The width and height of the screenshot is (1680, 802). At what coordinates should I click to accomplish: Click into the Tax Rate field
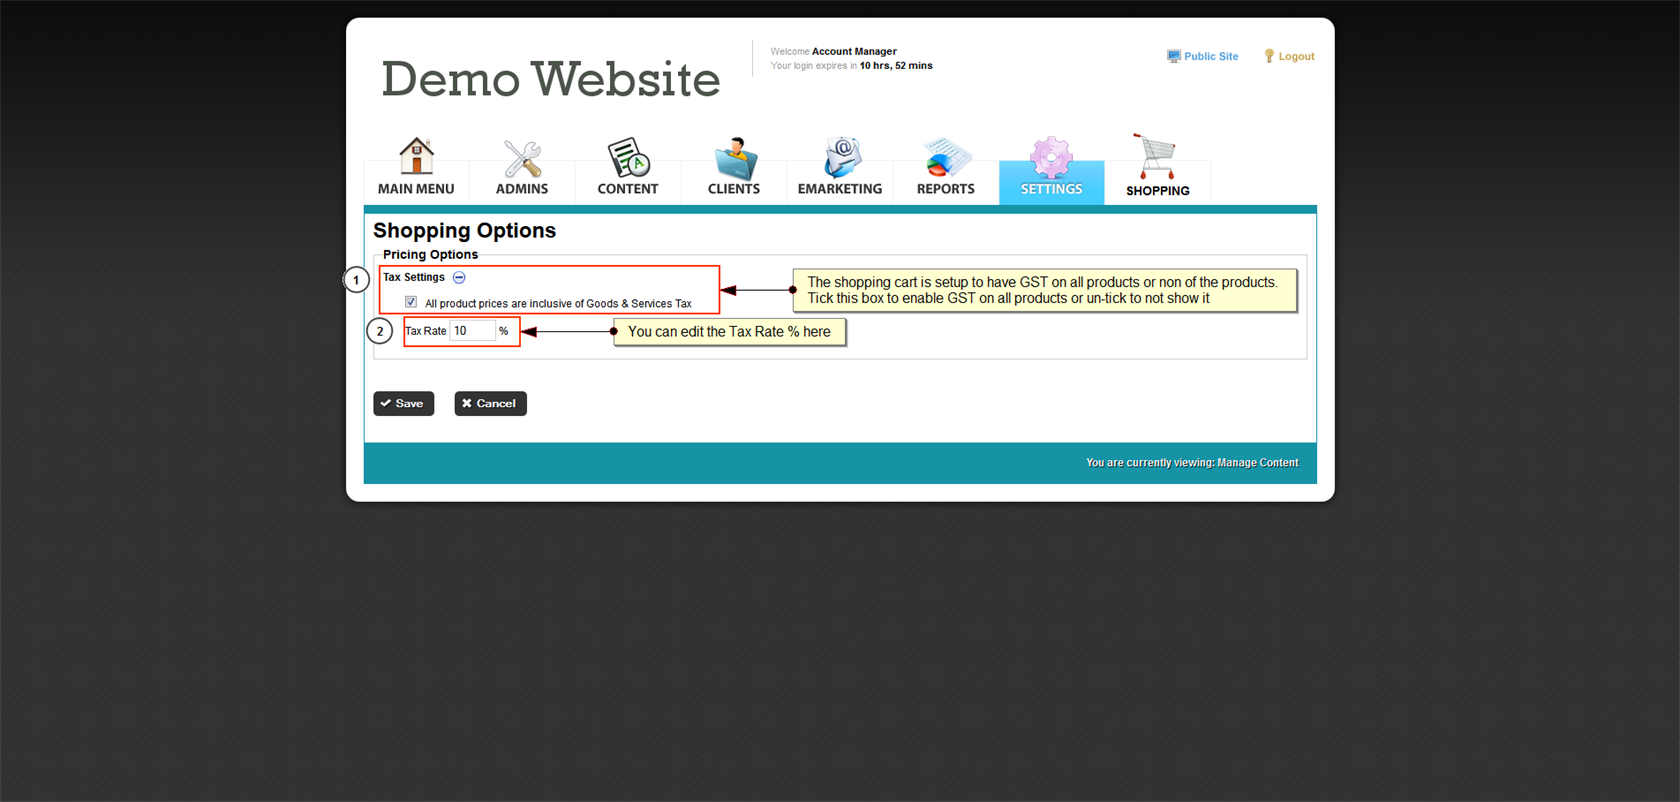[472, 331]
